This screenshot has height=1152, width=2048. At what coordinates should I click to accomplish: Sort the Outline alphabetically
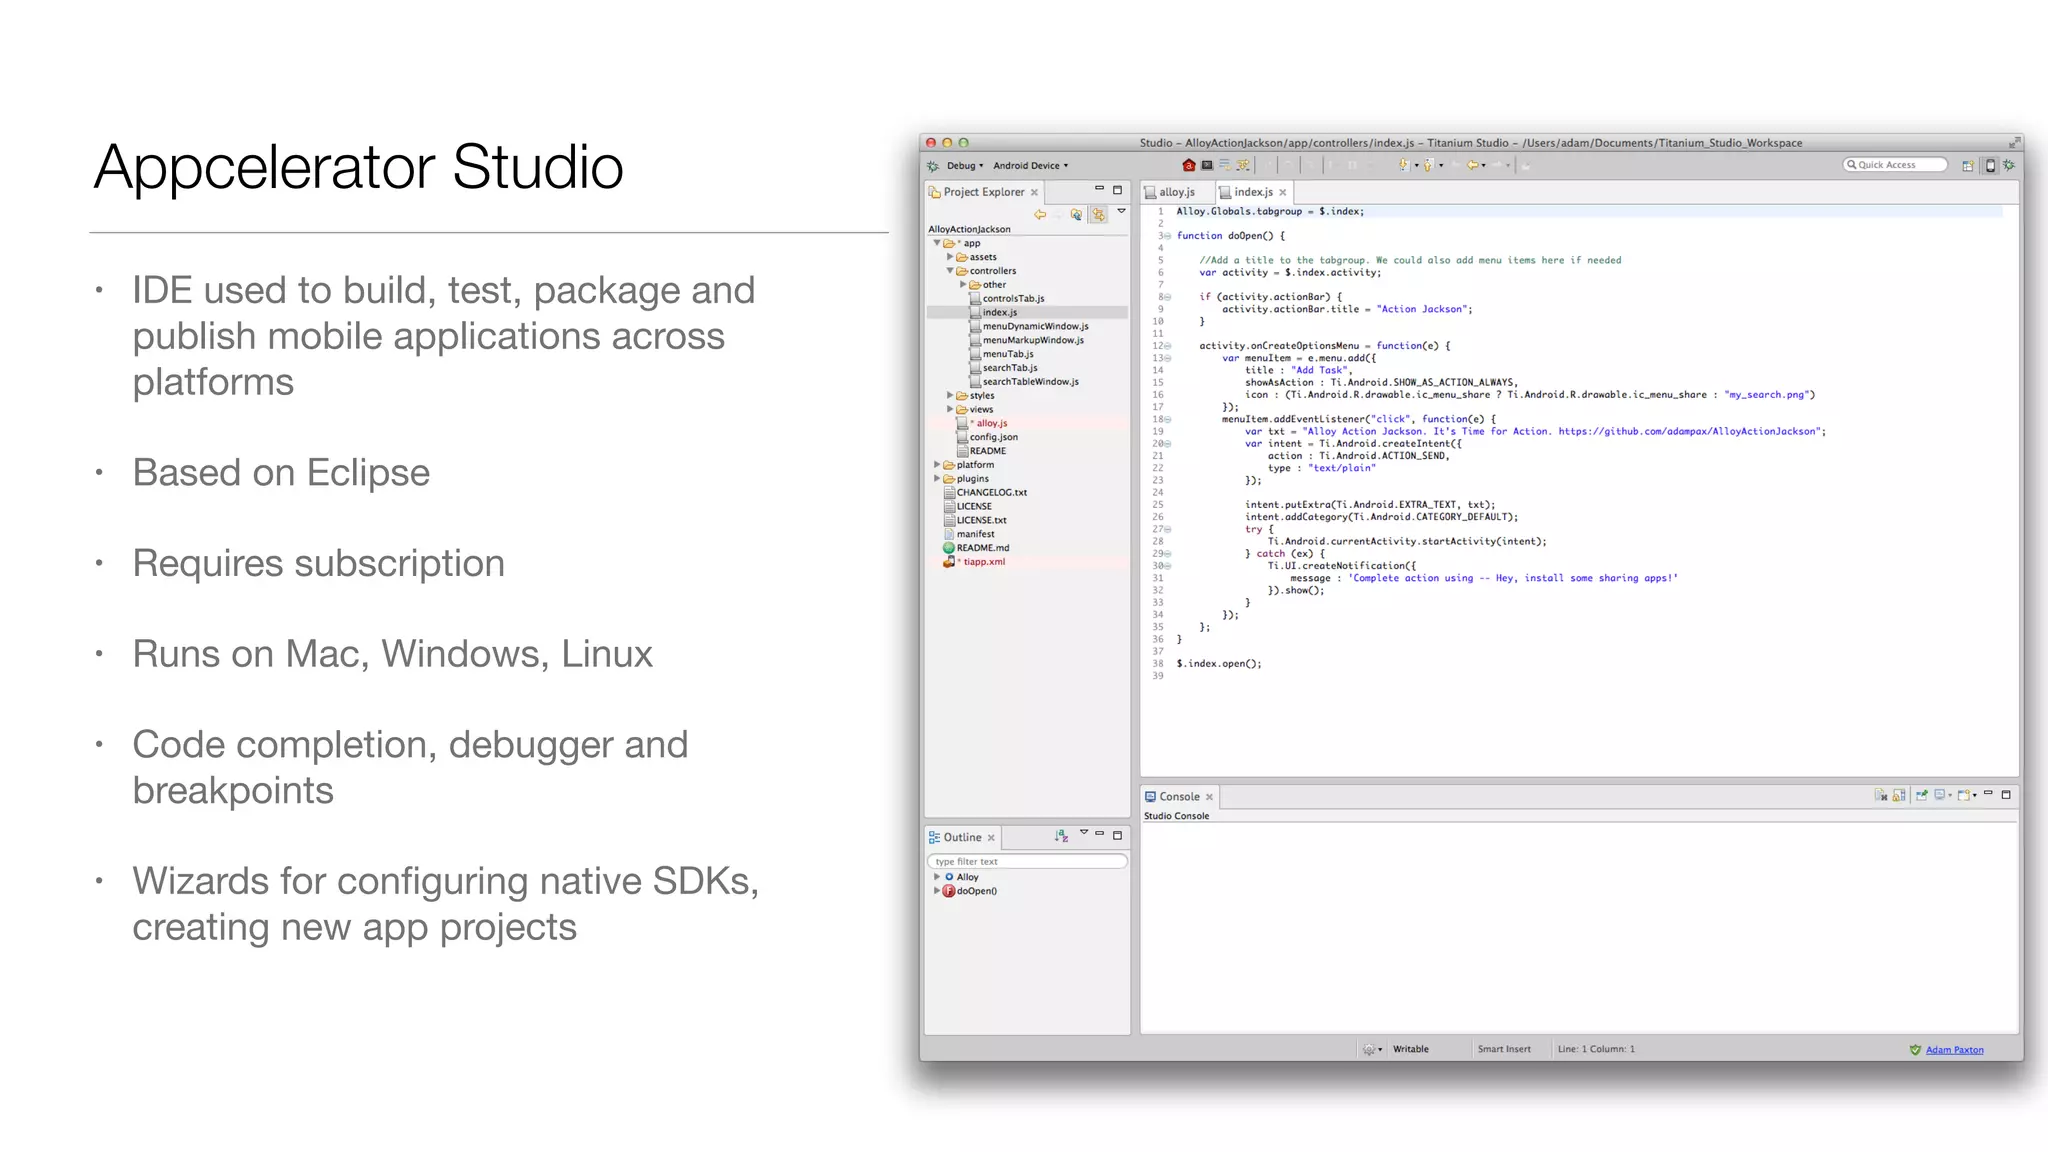(x=1061, y=836)
